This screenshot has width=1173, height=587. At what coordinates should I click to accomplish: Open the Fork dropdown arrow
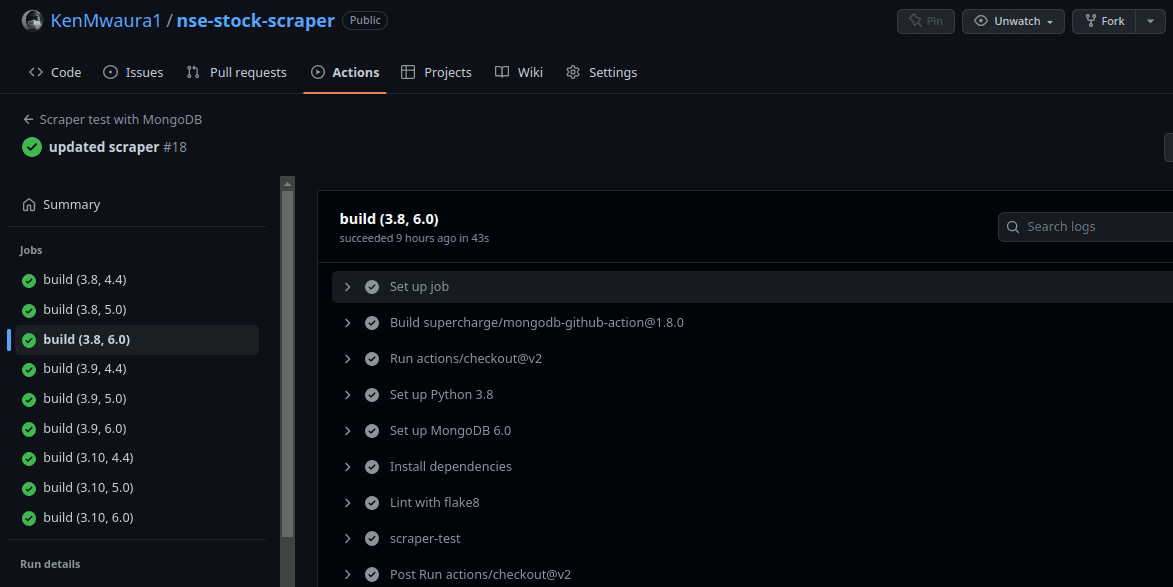click(1150, 21)
